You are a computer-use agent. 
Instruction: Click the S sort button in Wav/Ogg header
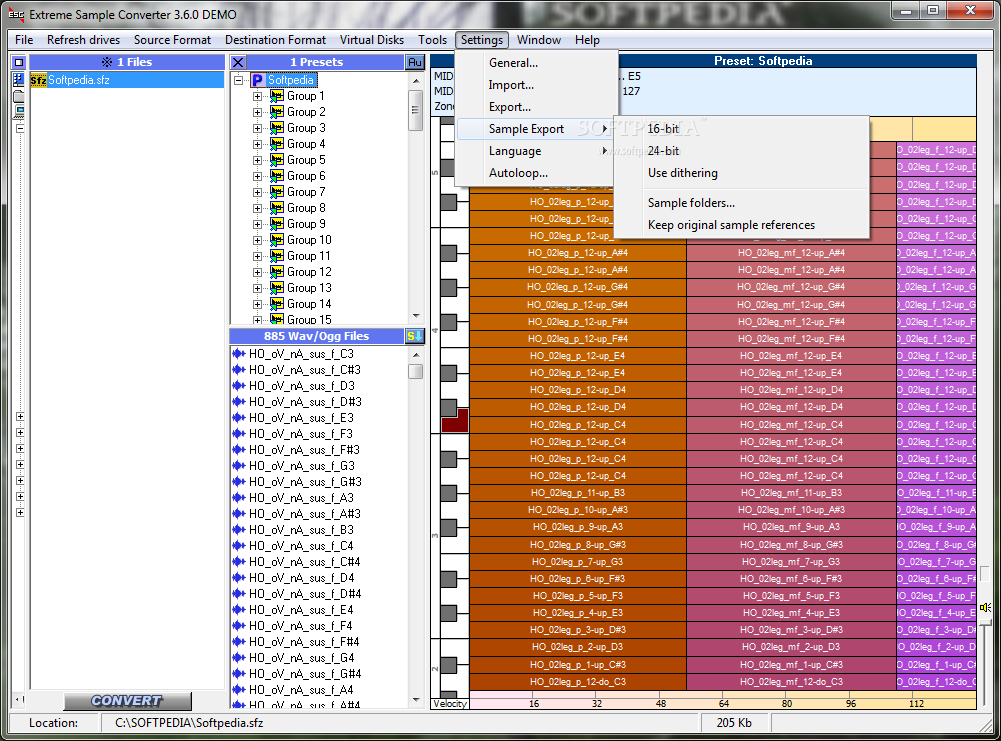415,336
